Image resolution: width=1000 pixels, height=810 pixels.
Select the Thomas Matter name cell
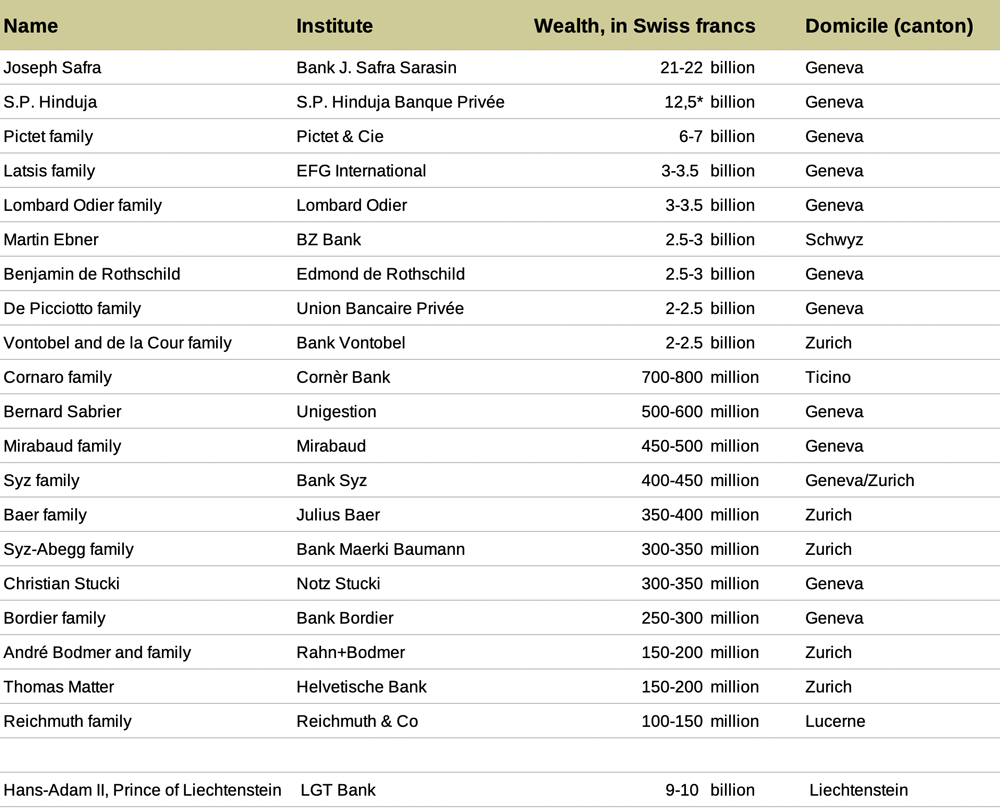(x=59, y=687)
